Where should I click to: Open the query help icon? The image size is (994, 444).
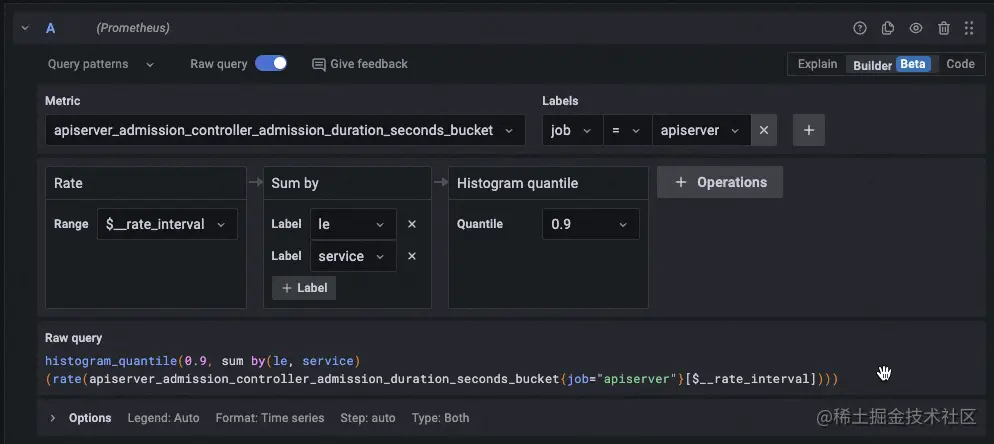[859, 28]
